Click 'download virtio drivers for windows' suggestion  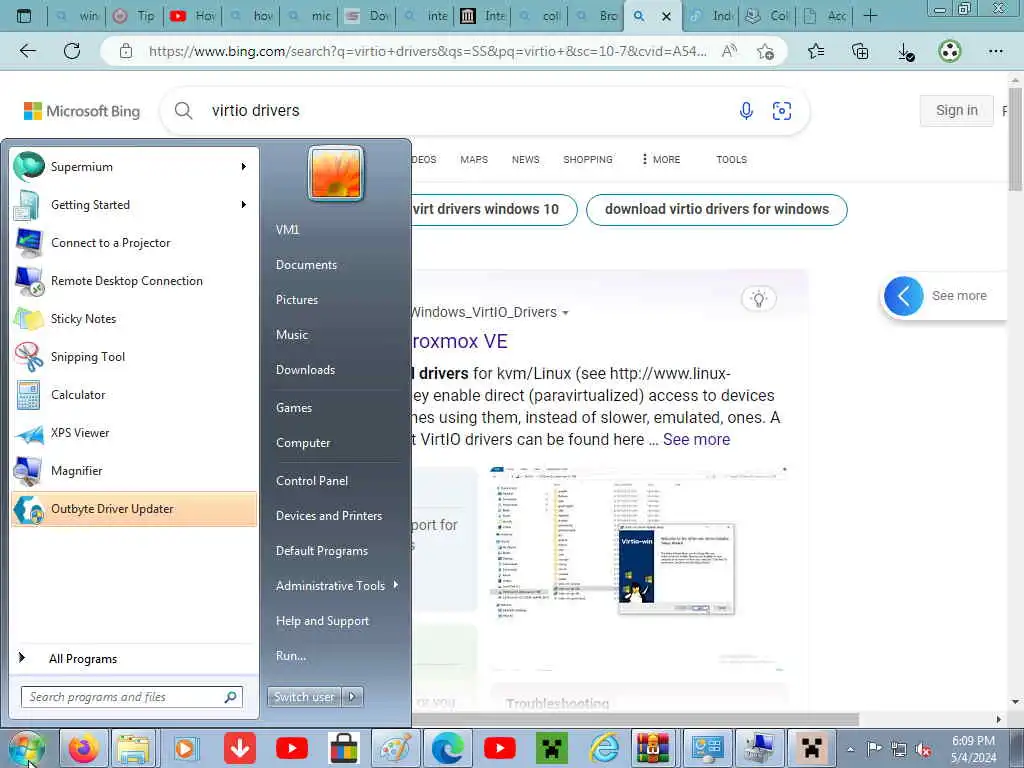[x=716, y=210]
